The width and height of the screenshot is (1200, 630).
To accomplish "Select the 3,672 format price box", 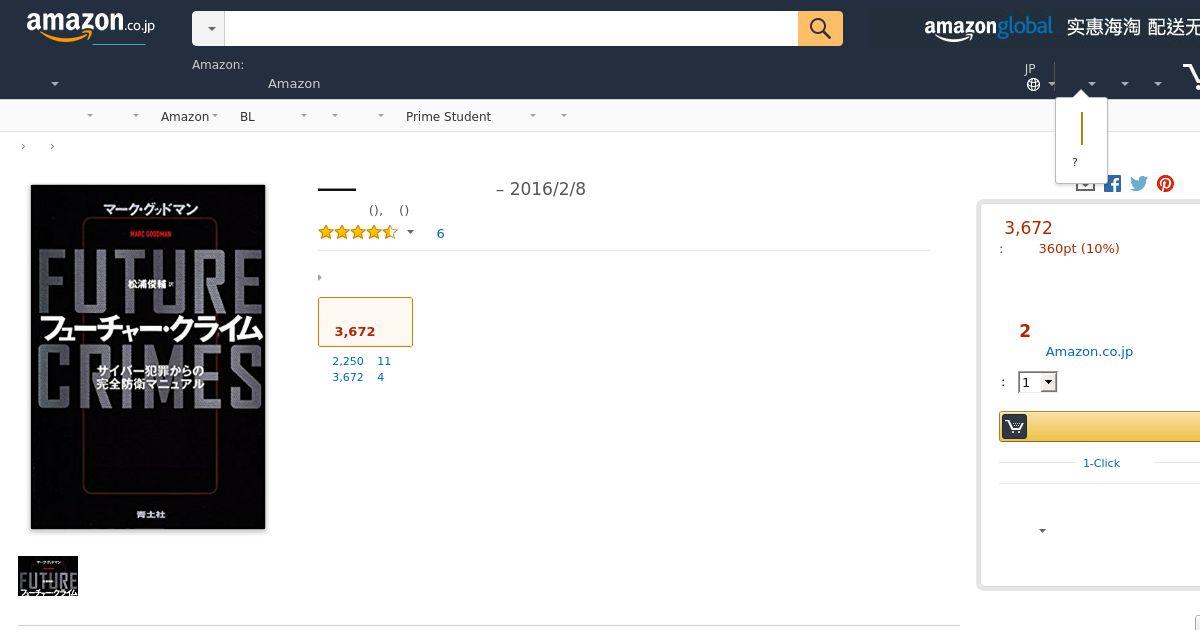I will 365,322.
